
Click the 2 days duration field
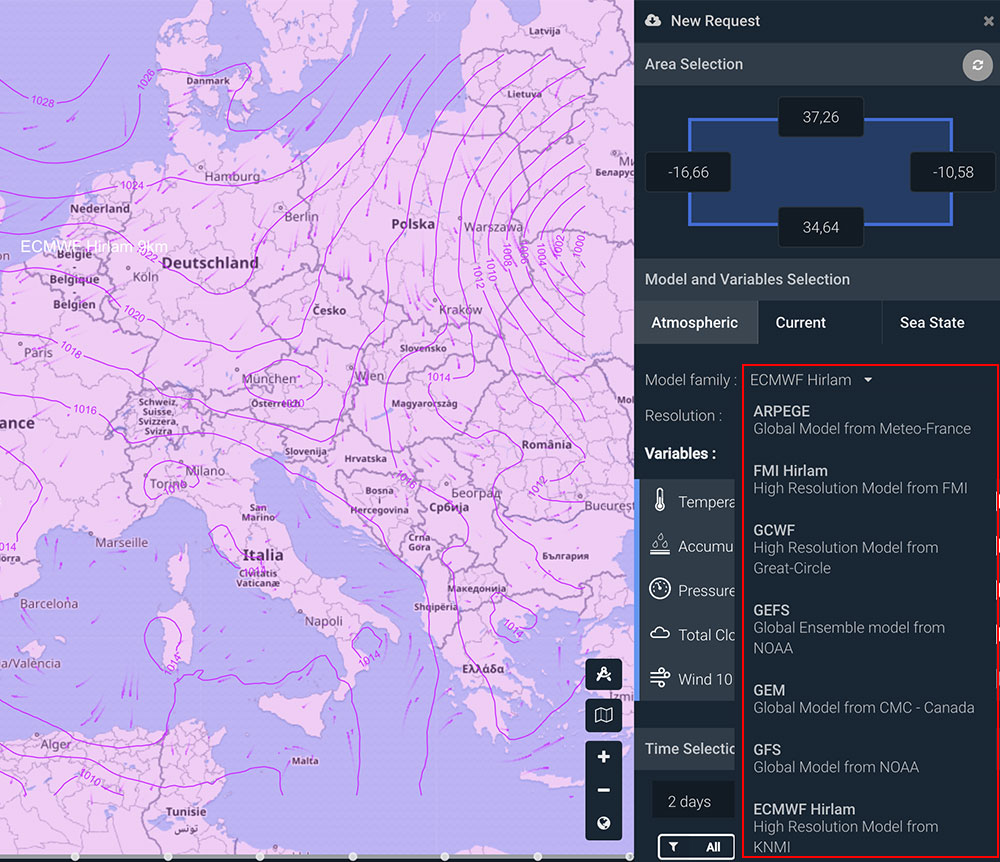pos(689,802)
